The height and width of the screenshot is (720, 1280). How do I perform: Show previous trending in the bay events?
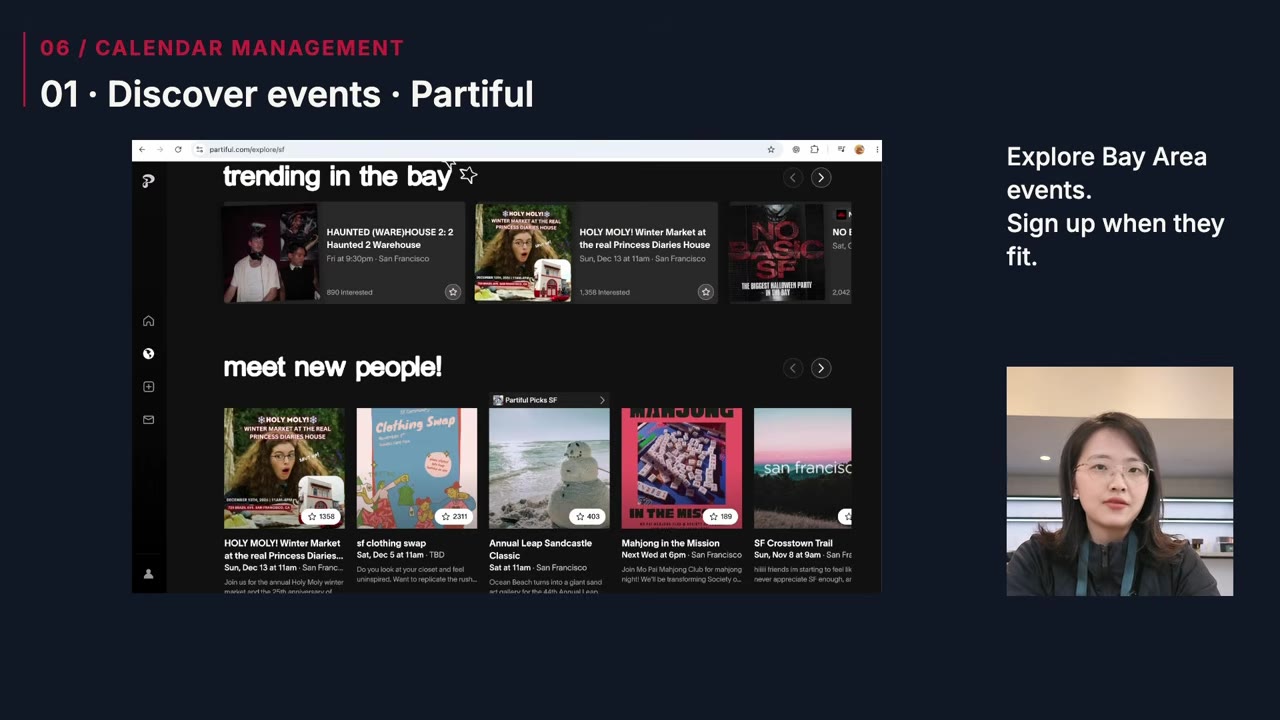pyautogui.click(x=793, y=178)
